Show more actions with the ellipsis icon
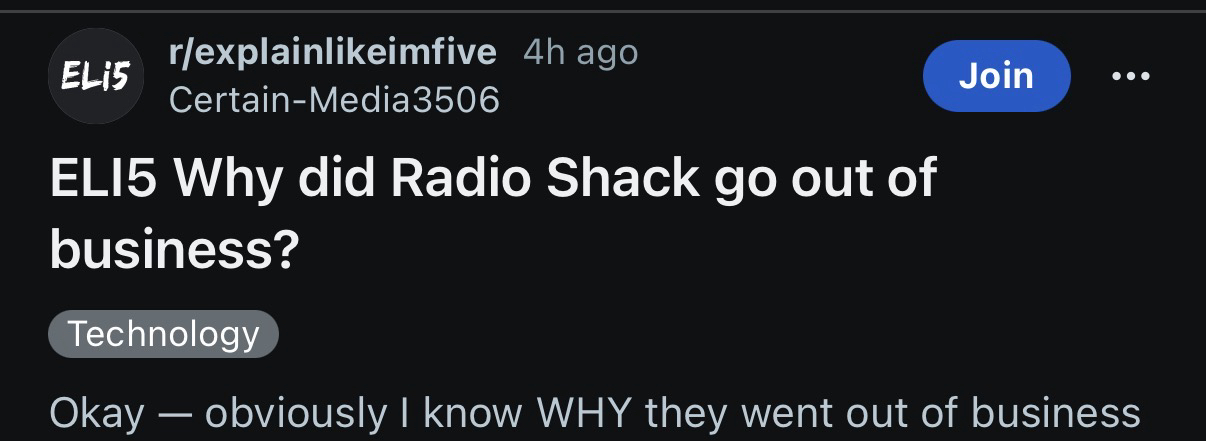 point(1130,76)
